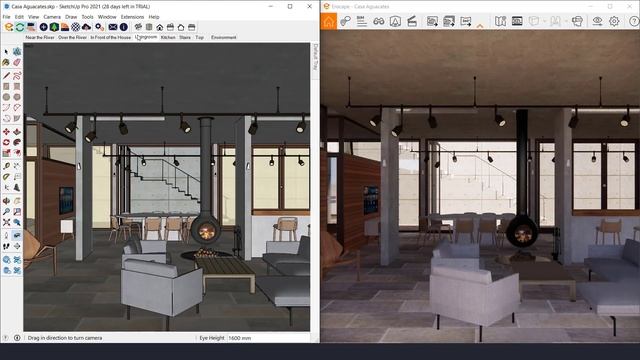Toggle Enscape Visual Settings eye icon

(597, 21)
